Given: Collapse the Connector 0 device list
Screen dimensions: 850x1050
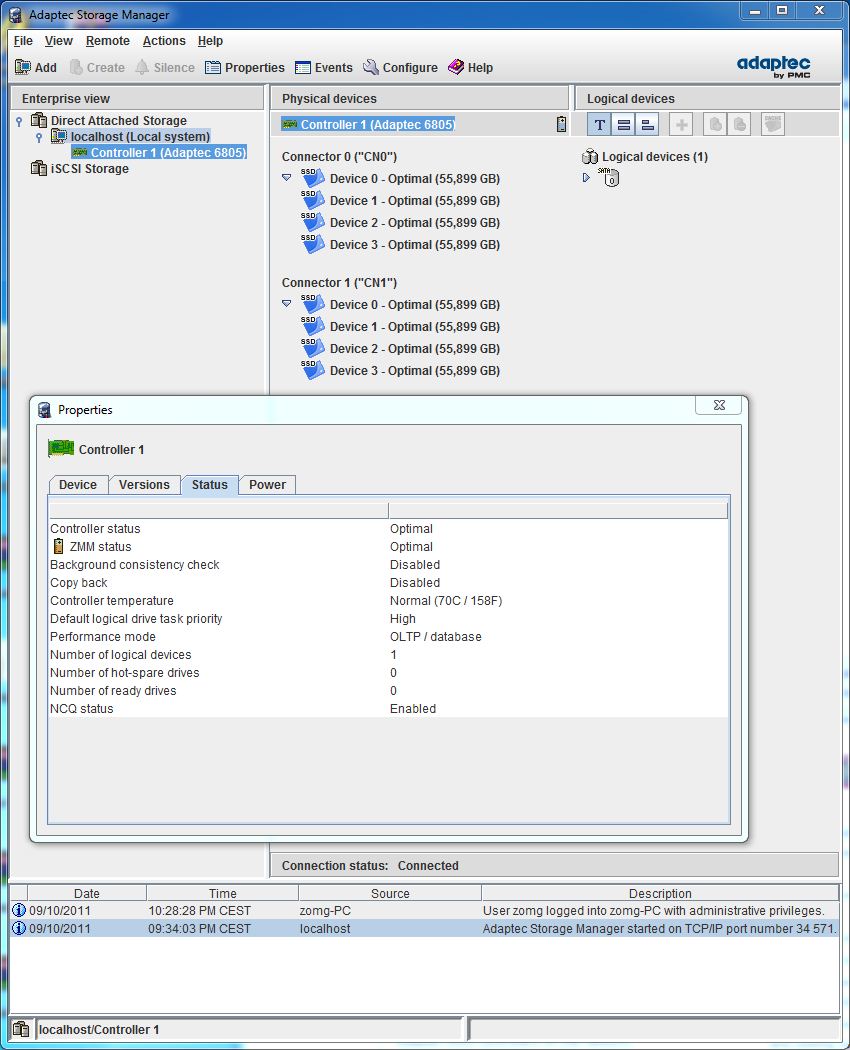Looking at the screenshot, I should click(287, 177).
